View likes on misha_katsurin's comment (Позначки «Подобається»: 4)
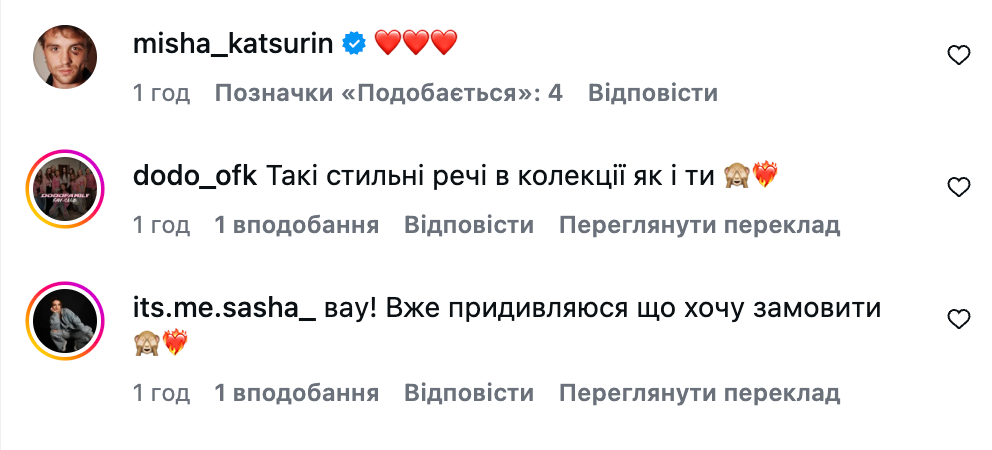992x450 pixels. coord(389,94)
